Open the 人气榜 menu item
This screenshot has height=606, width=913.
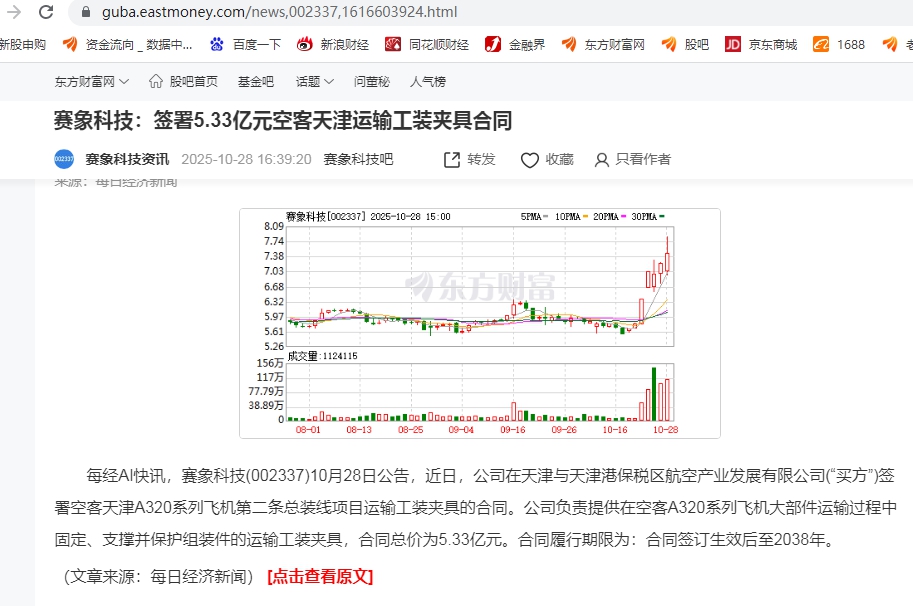(427, 81)
